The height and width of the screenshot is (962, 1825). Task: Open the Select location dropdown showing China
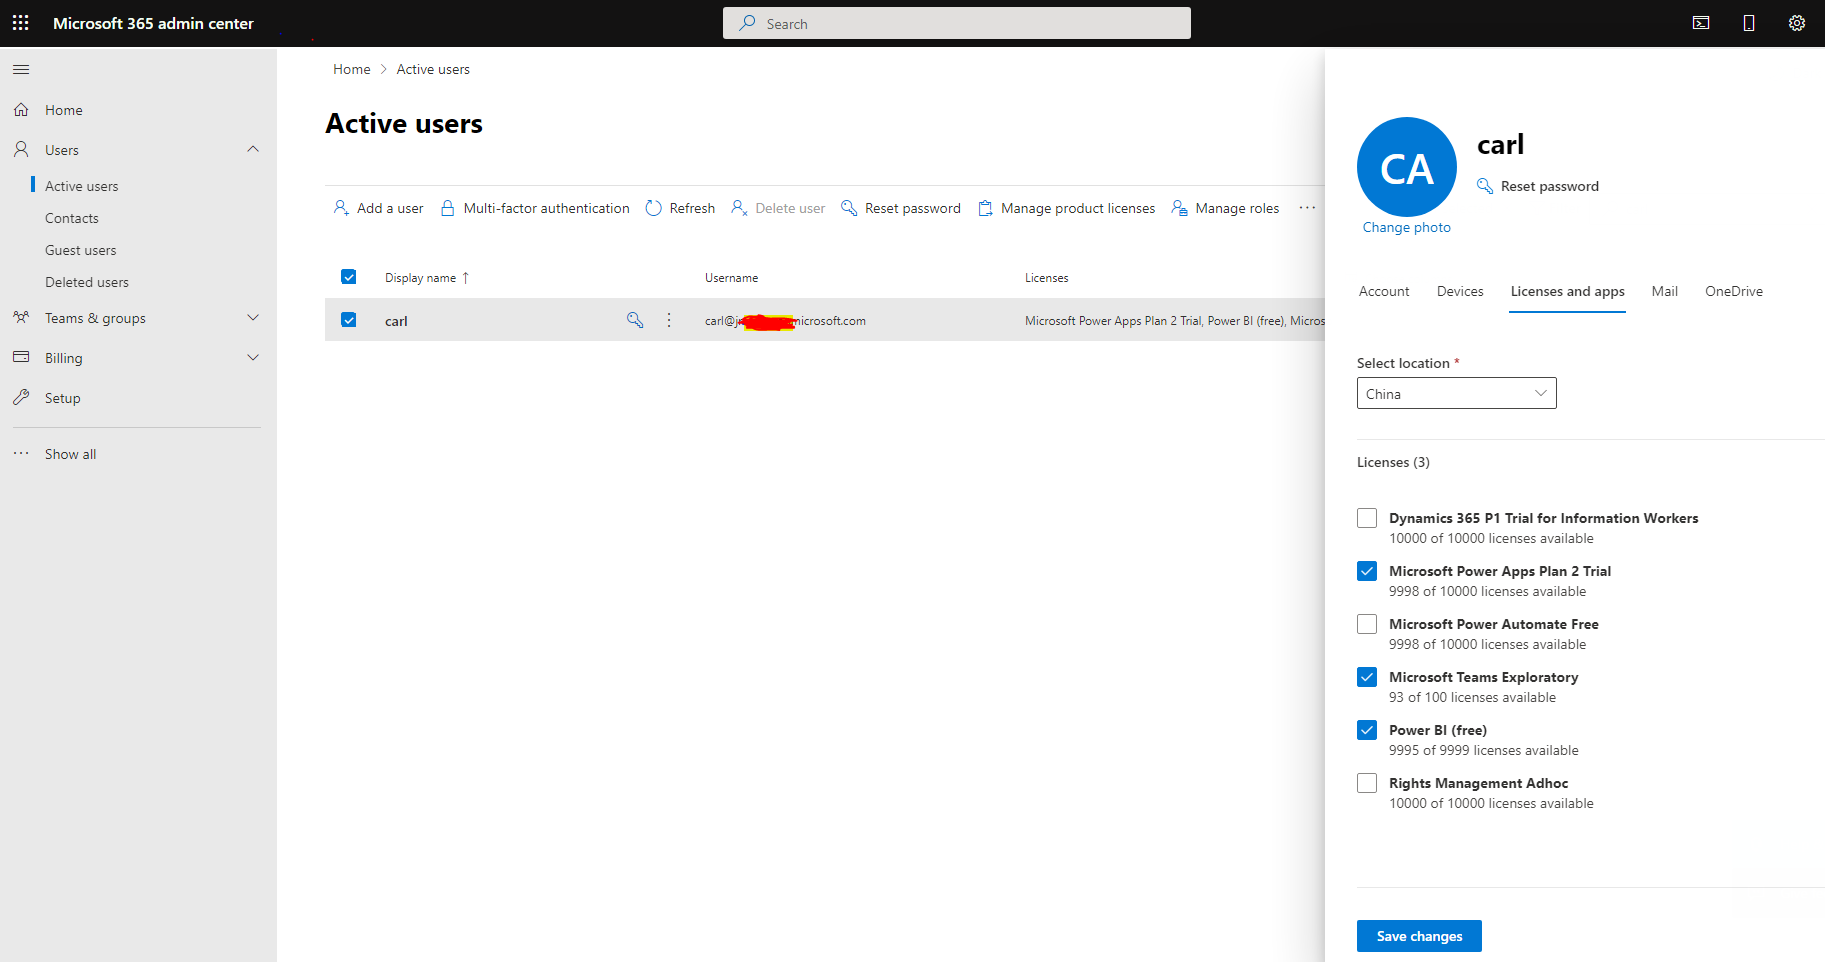coord(1456,393)
